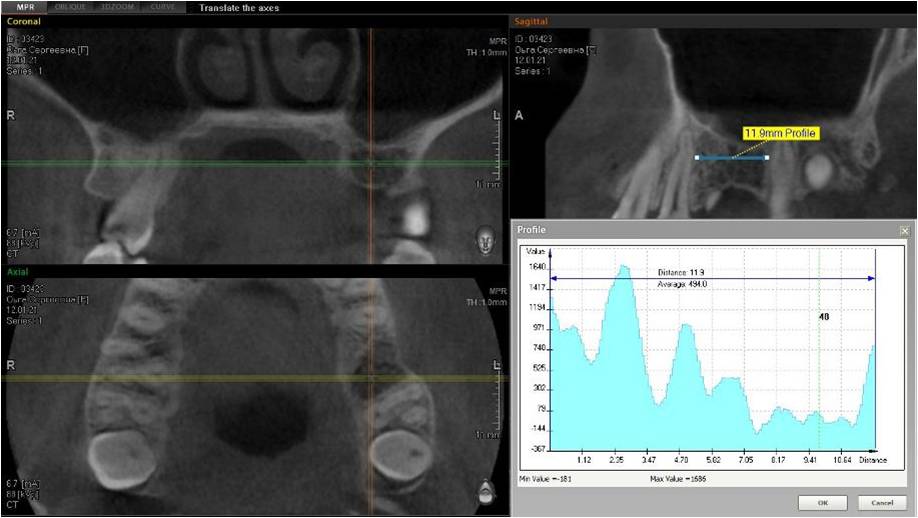Select the yellow '11.9mm Profile' label
Screen dimensions: 918x518
pyautogui.click(x=780, y=133)
